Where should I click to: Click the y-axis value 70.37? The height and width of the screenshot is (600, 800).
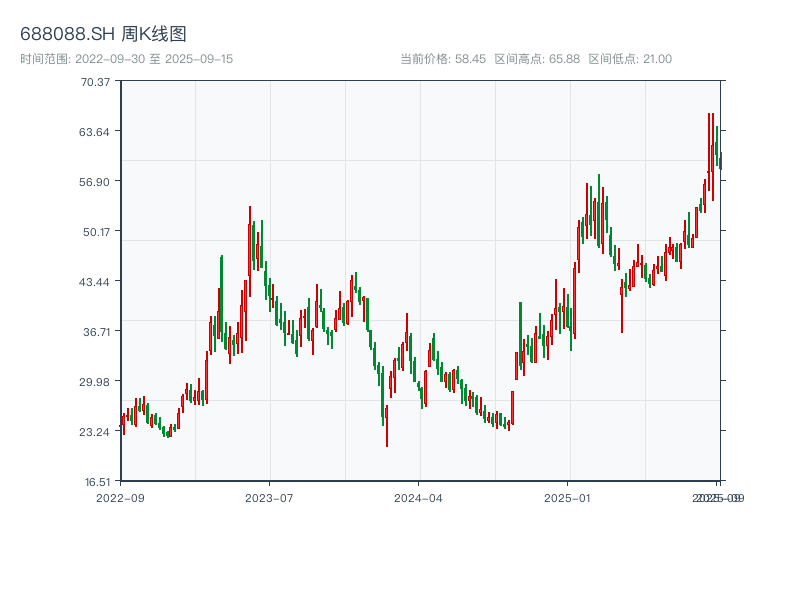95,82
